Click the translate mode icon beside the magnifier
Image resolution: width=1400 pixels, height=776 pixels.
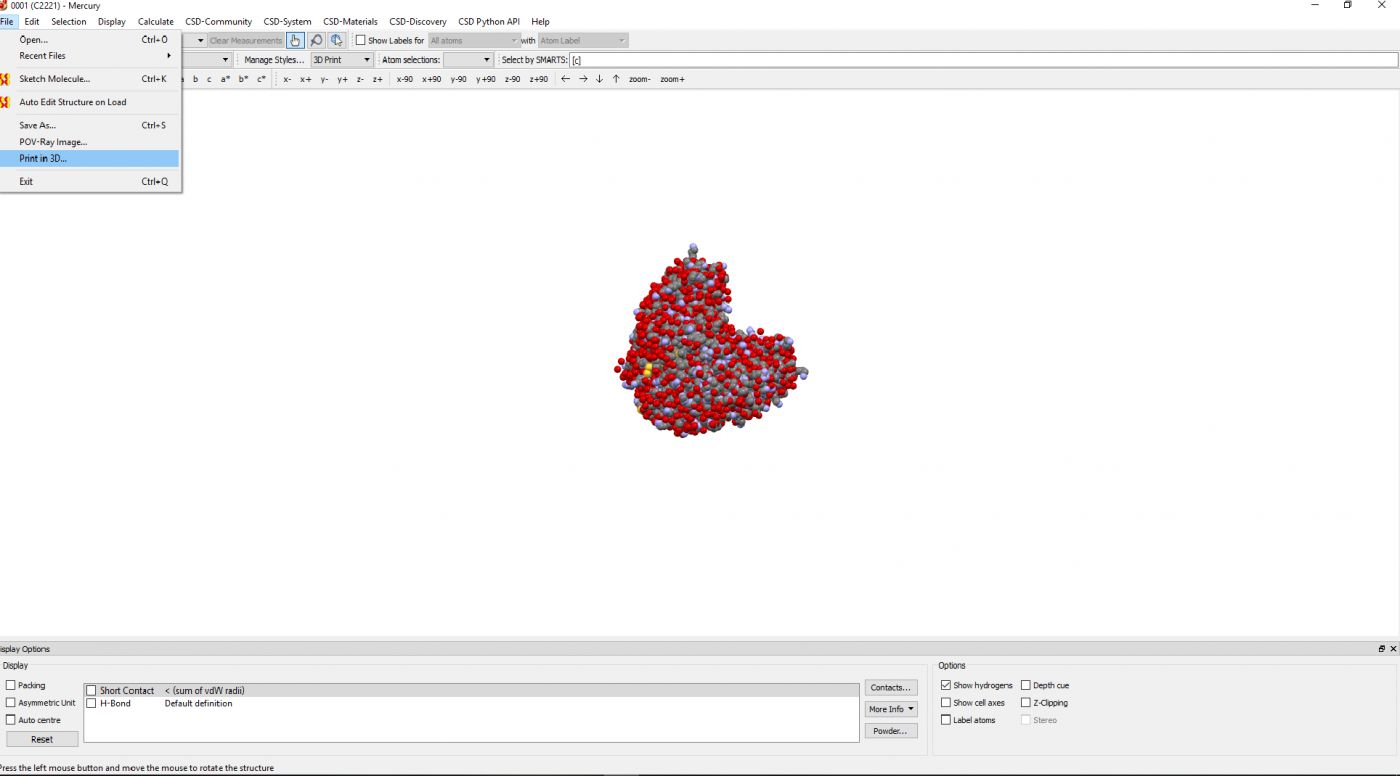[336, 41]
